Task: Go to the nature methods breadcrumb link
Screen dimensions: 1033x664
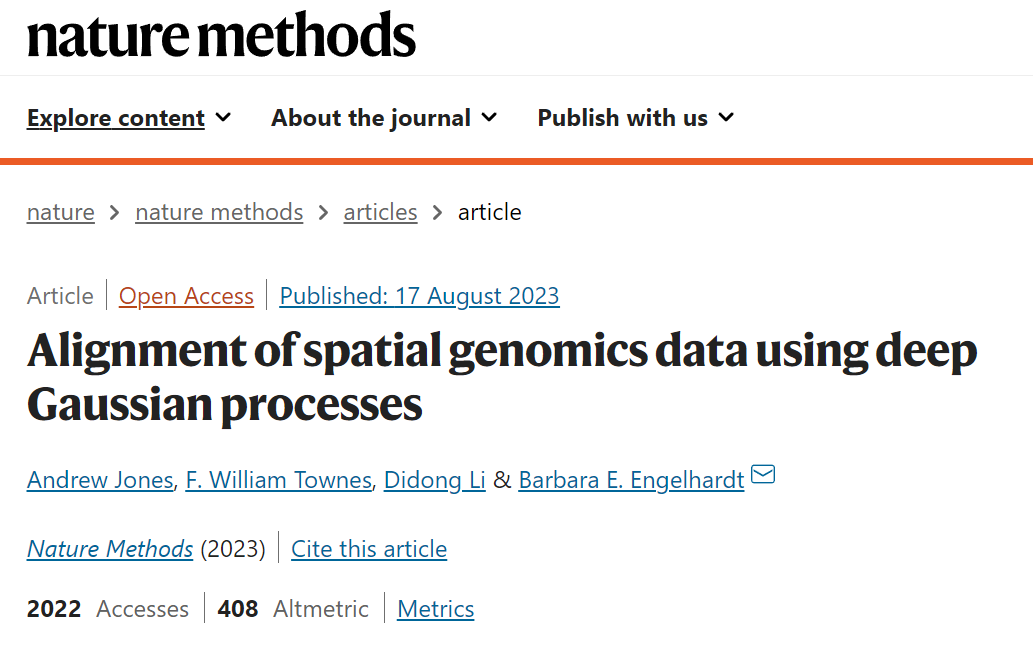Action: (x=219, y=212)
